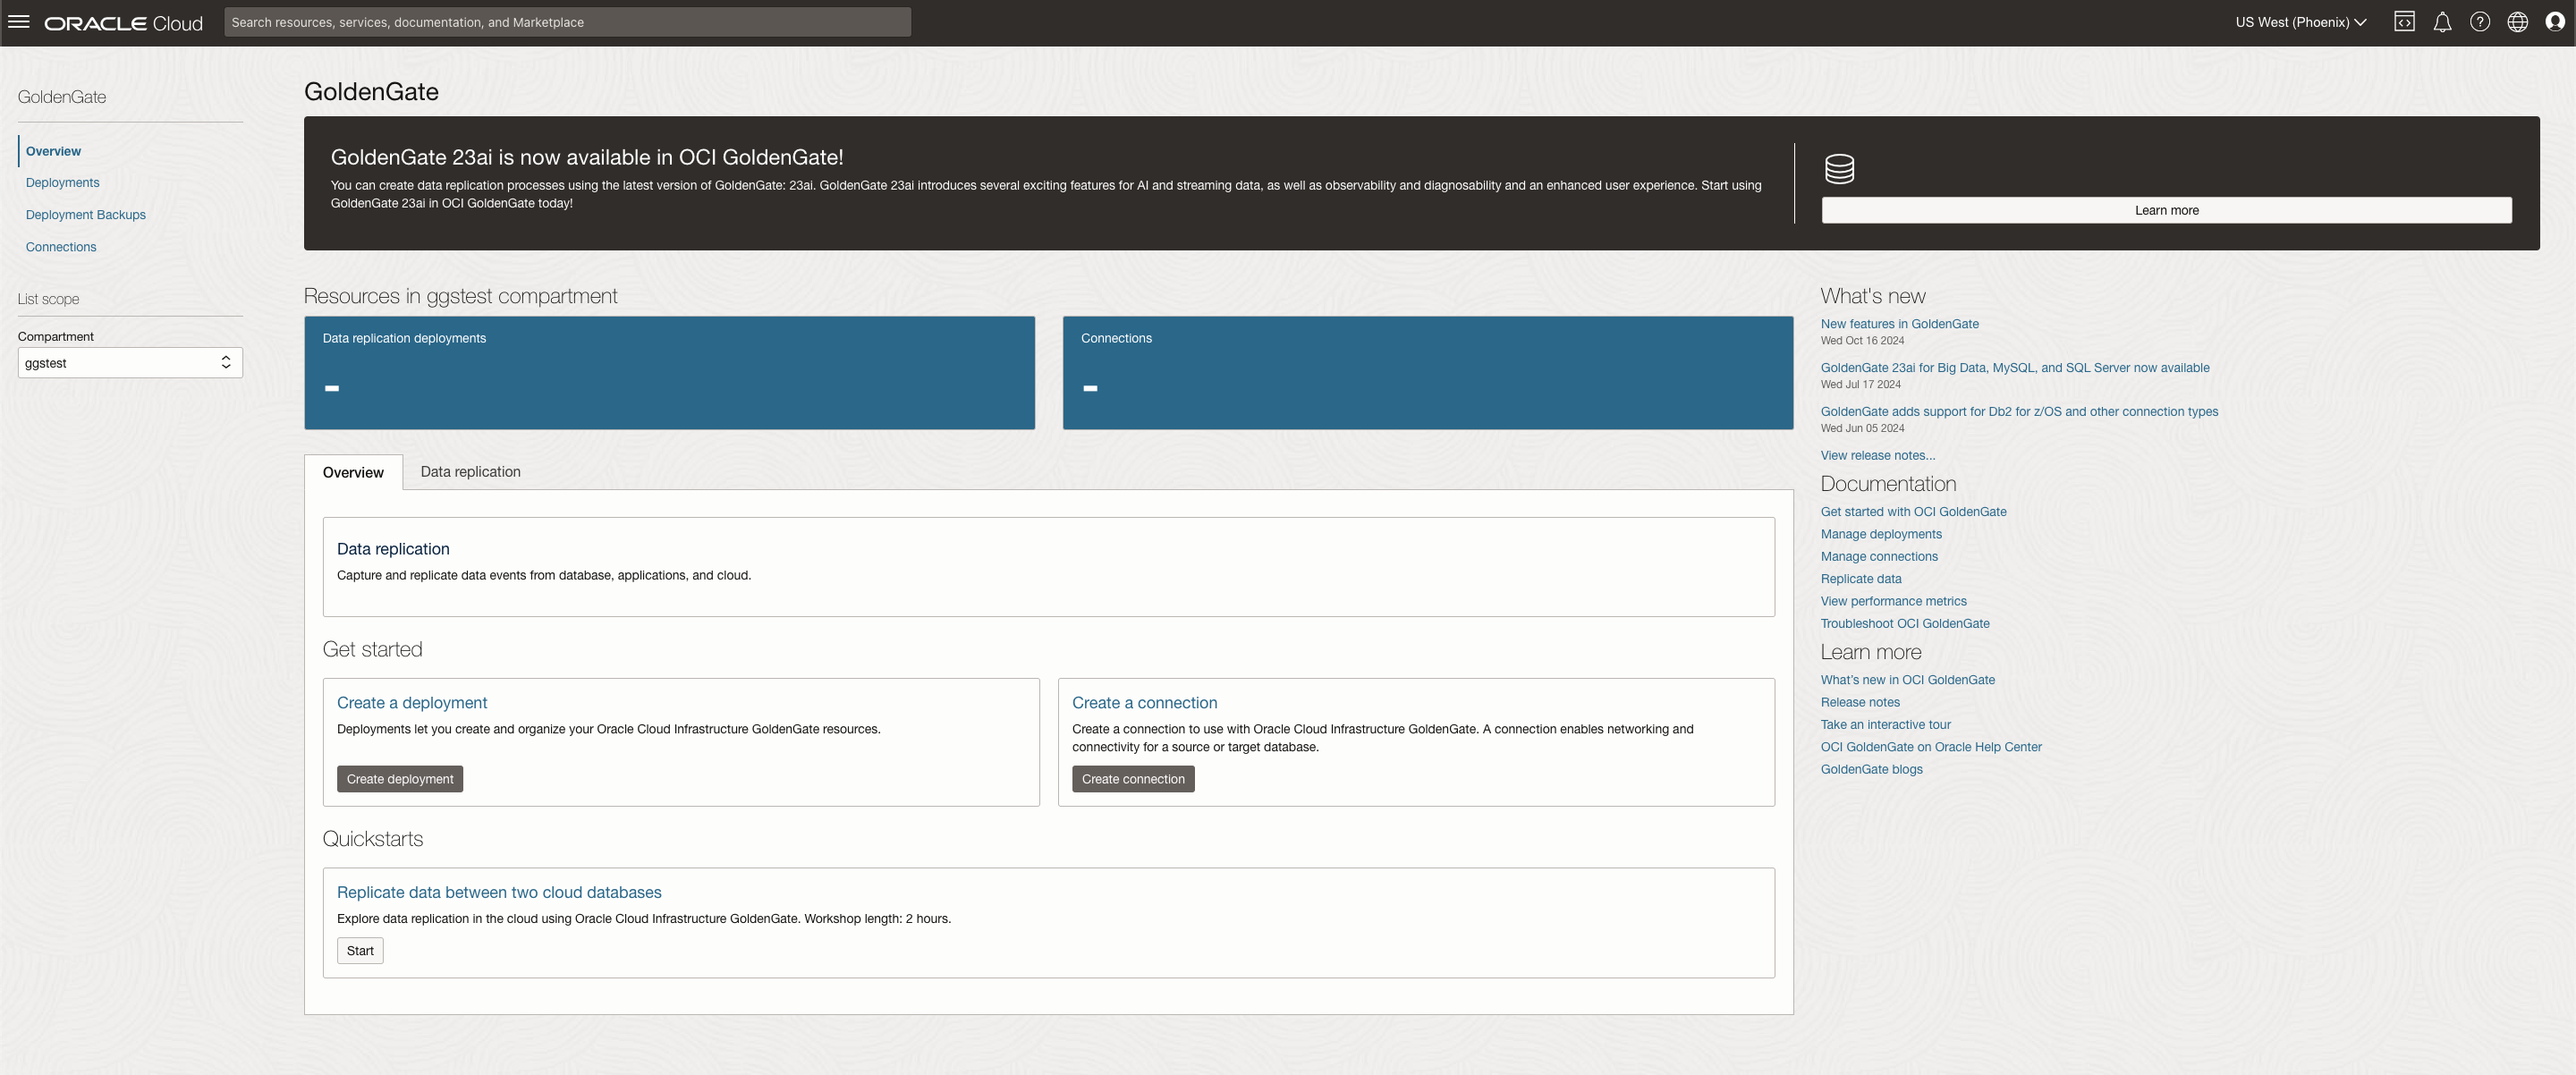Viewport: 2576px width, 1075px height.
Task: Open the language globe menu
Action: 2517,22
